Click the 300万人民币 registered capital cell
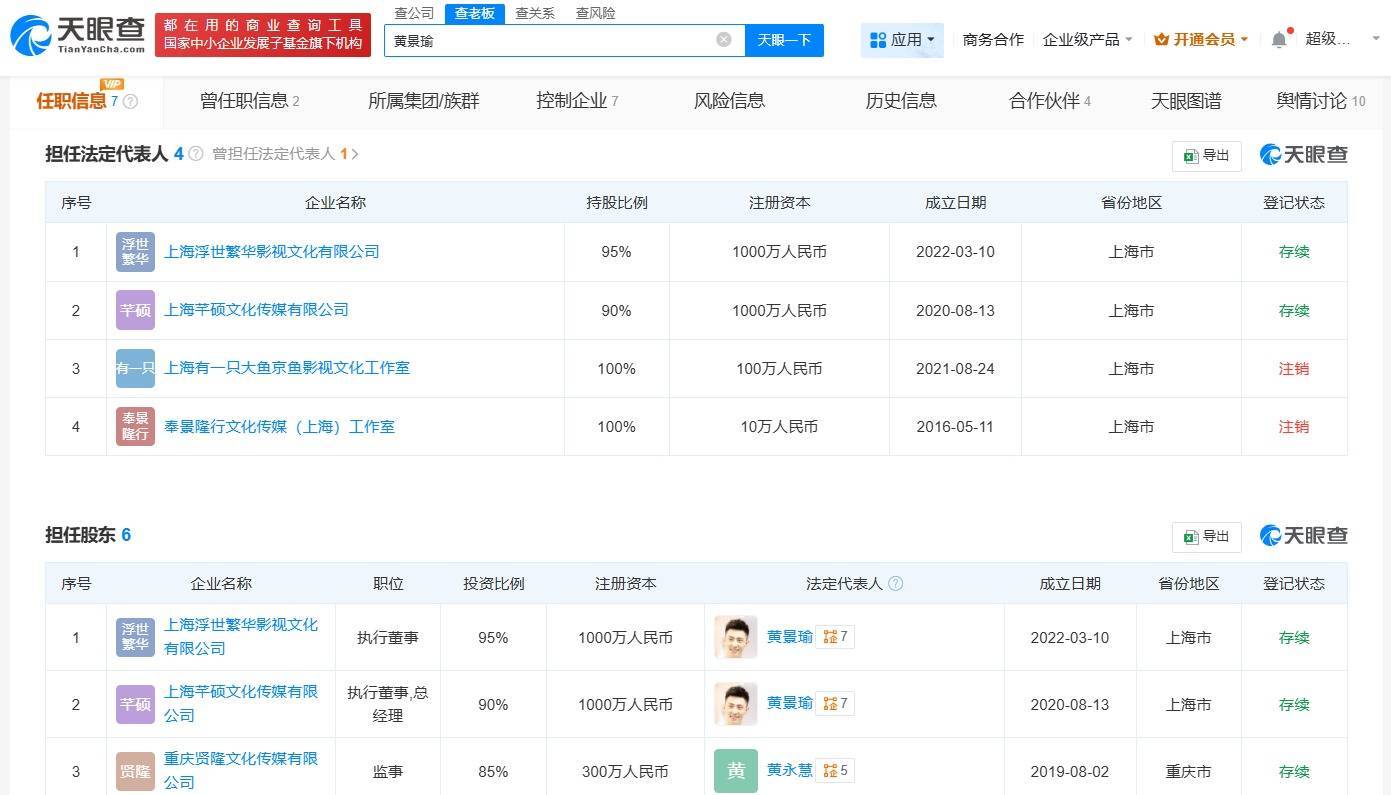The height and width of the screenshot is (795, 1391). coord(625,771)
